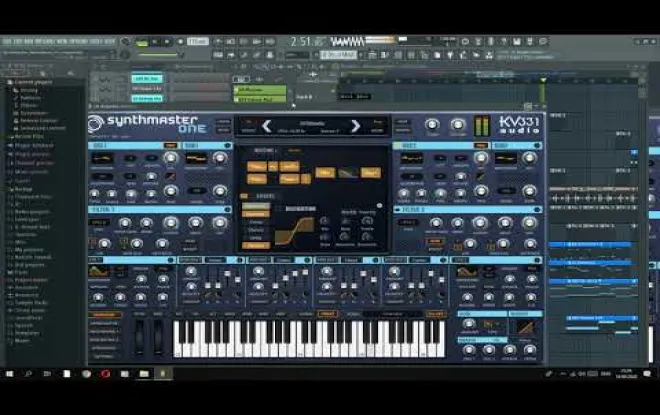Open the Patterns entry under Current project
The image size is (660, 415).
[x=28, y=98]
